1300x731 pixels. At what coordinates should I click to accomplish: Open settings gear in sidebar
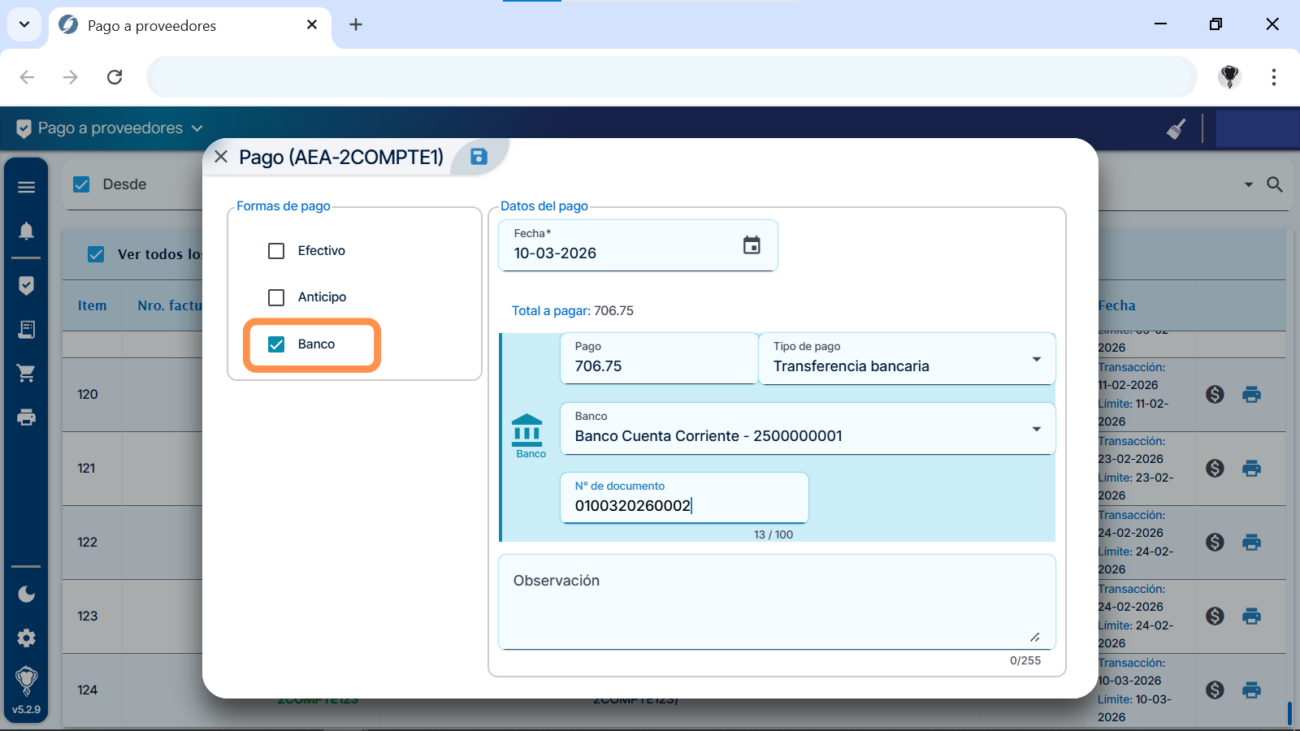point(27,638)
